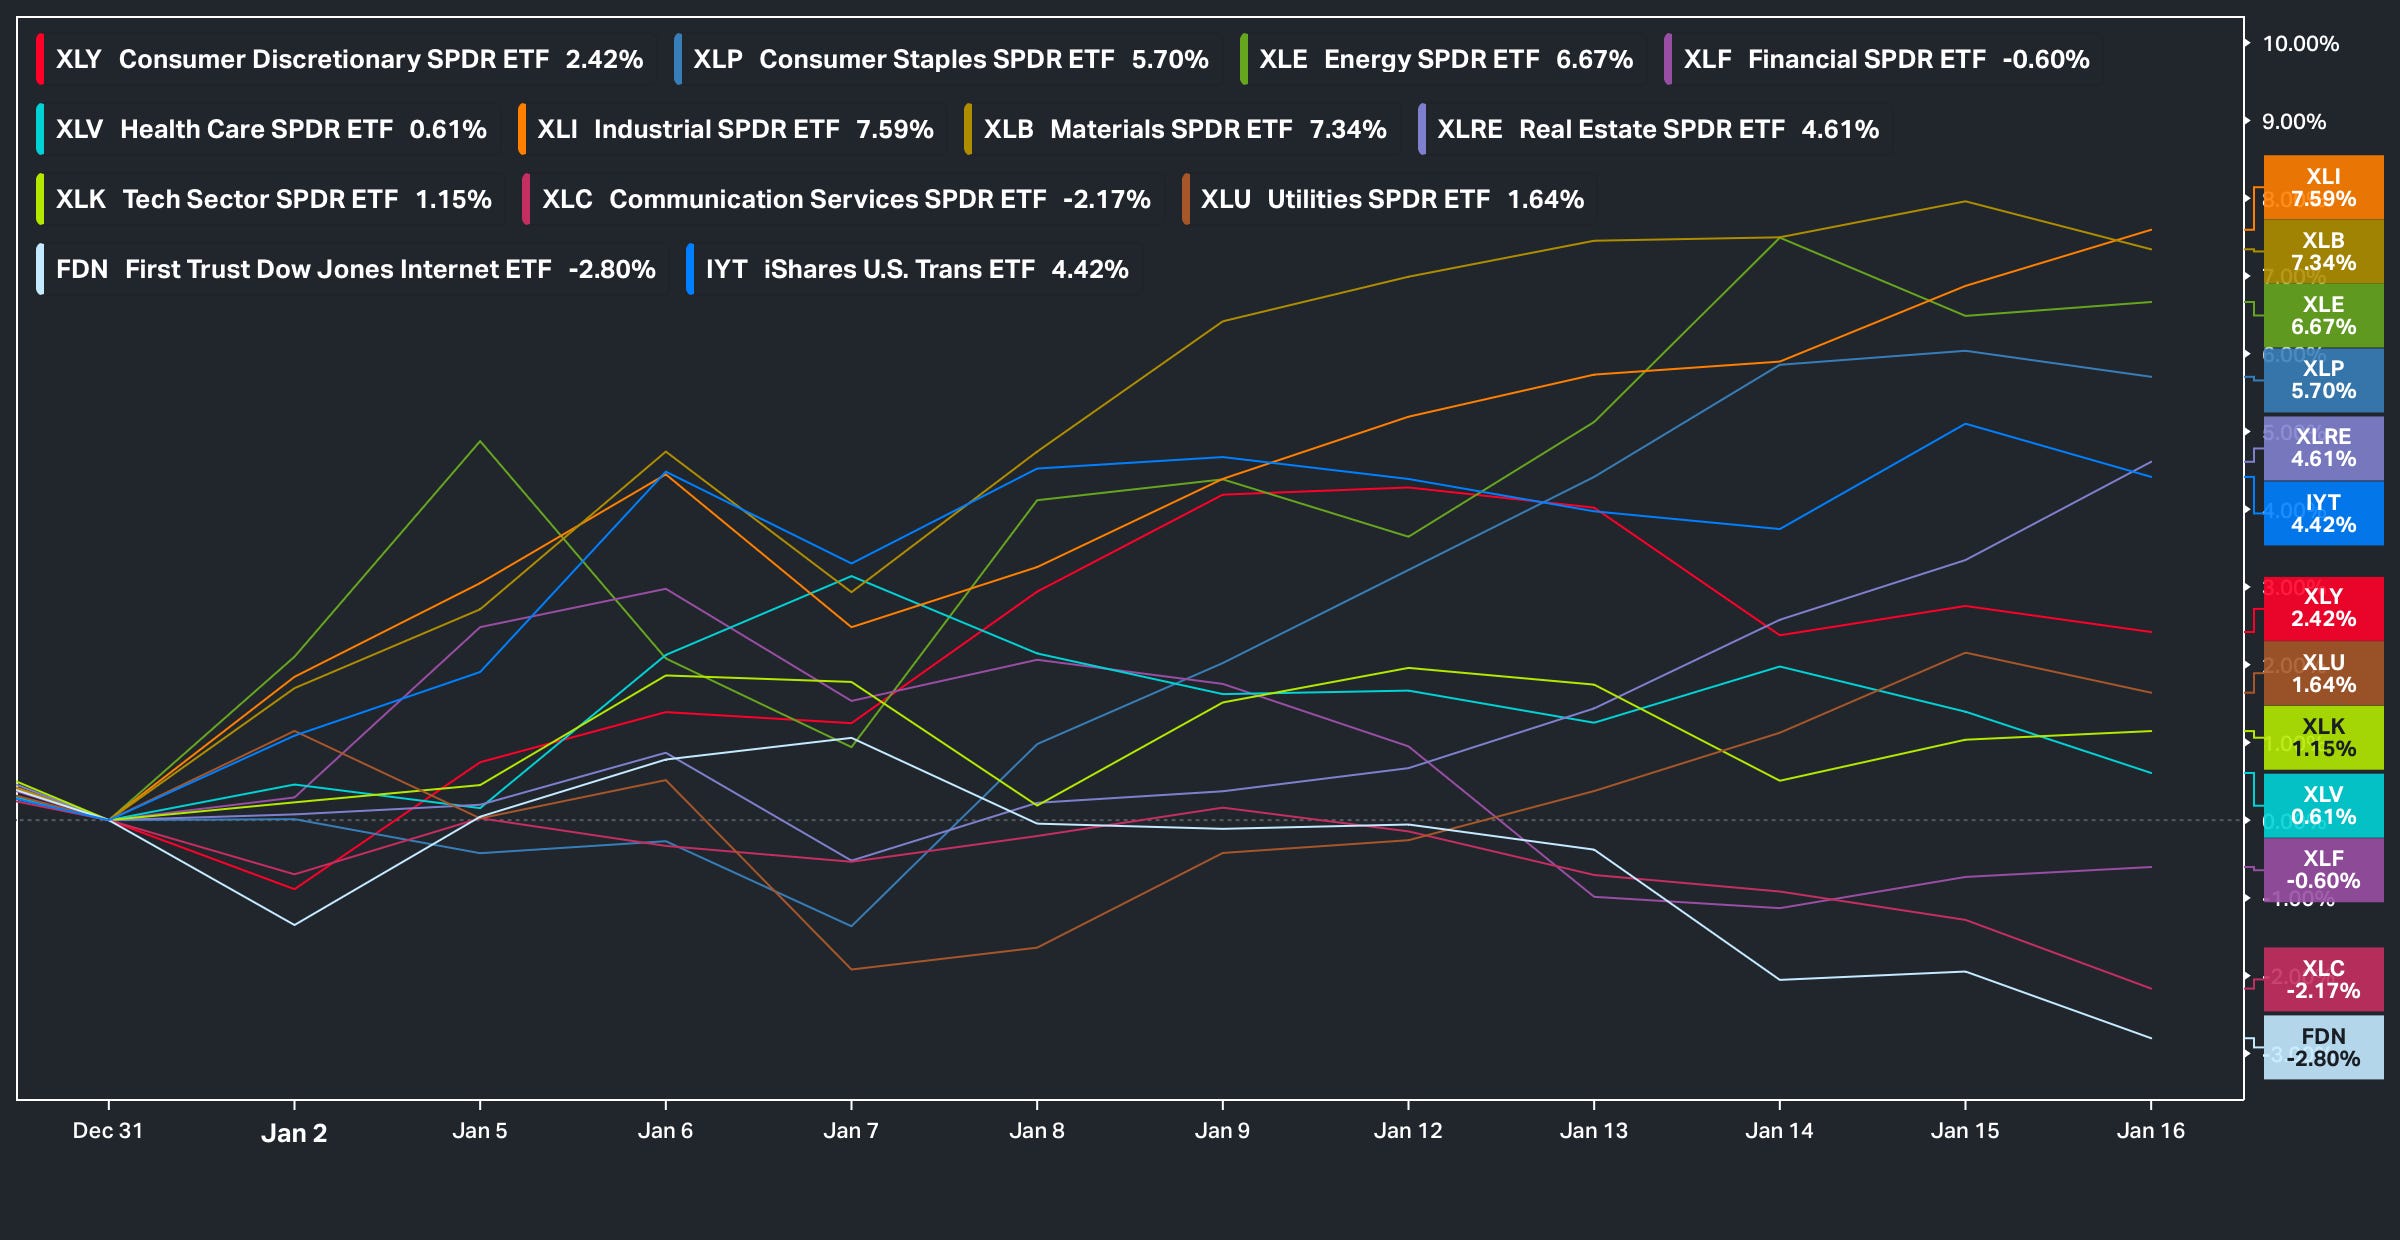Click the XLC -2.17% axis label
The image size is (2400, 1240).
click(2322, 979)
